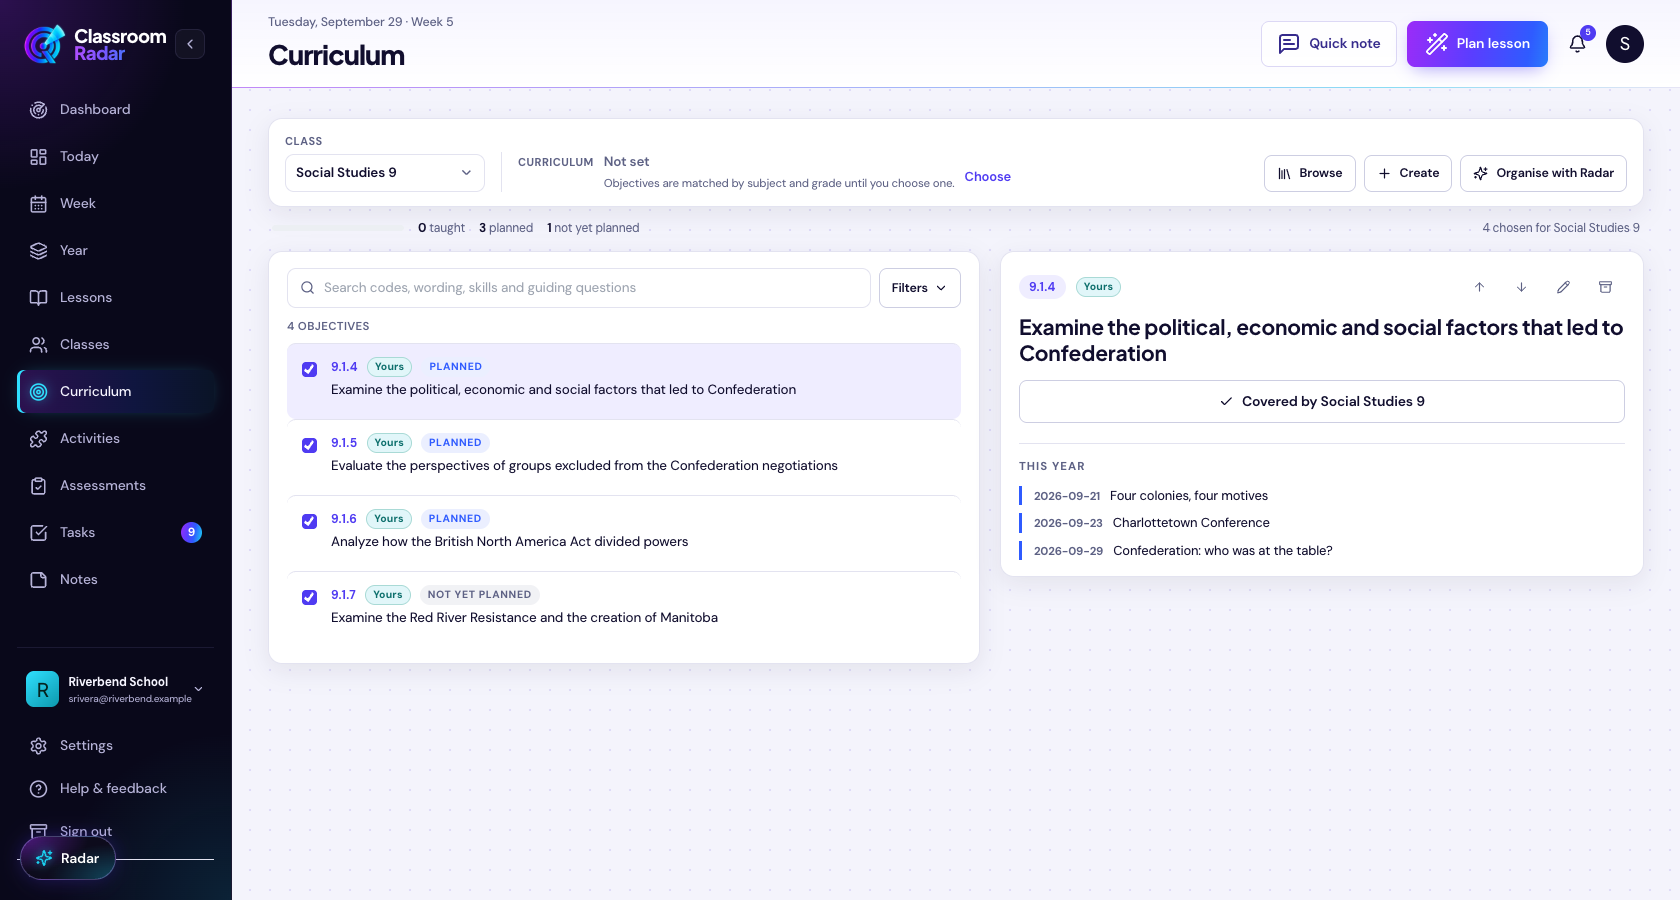Click the Activities puzzle icon
Viewport: 1680px width, 900px height.
(39, 439)
